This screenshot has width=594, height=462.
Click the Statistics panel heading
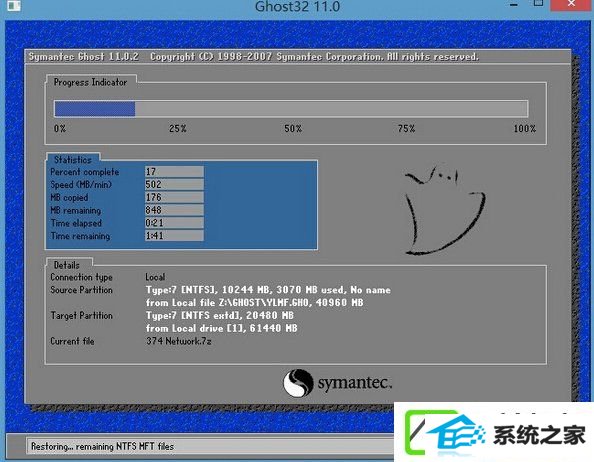pyautogui.click(x=73, y=159)
